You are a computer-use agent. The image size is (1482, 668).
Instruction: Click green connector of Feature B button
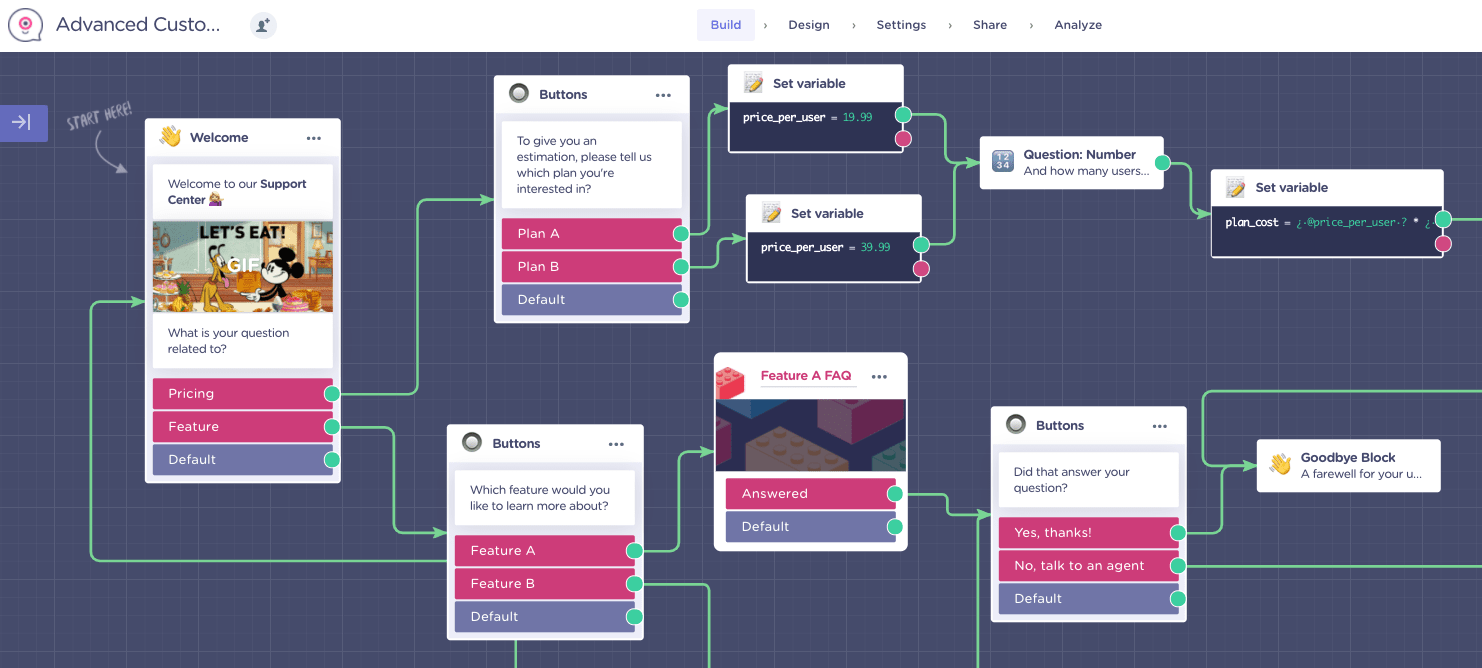click(634, 584)
